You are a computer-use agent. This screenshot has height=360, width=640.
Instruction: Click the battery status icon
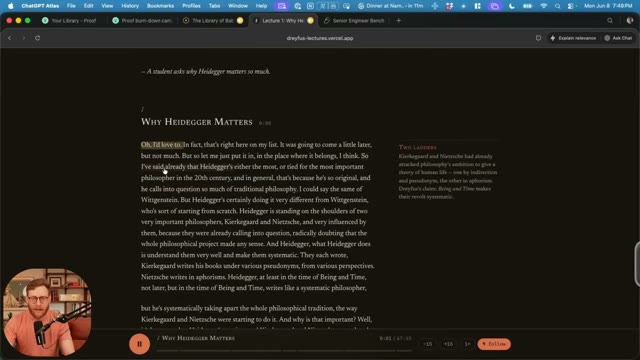tap(527, 6)
